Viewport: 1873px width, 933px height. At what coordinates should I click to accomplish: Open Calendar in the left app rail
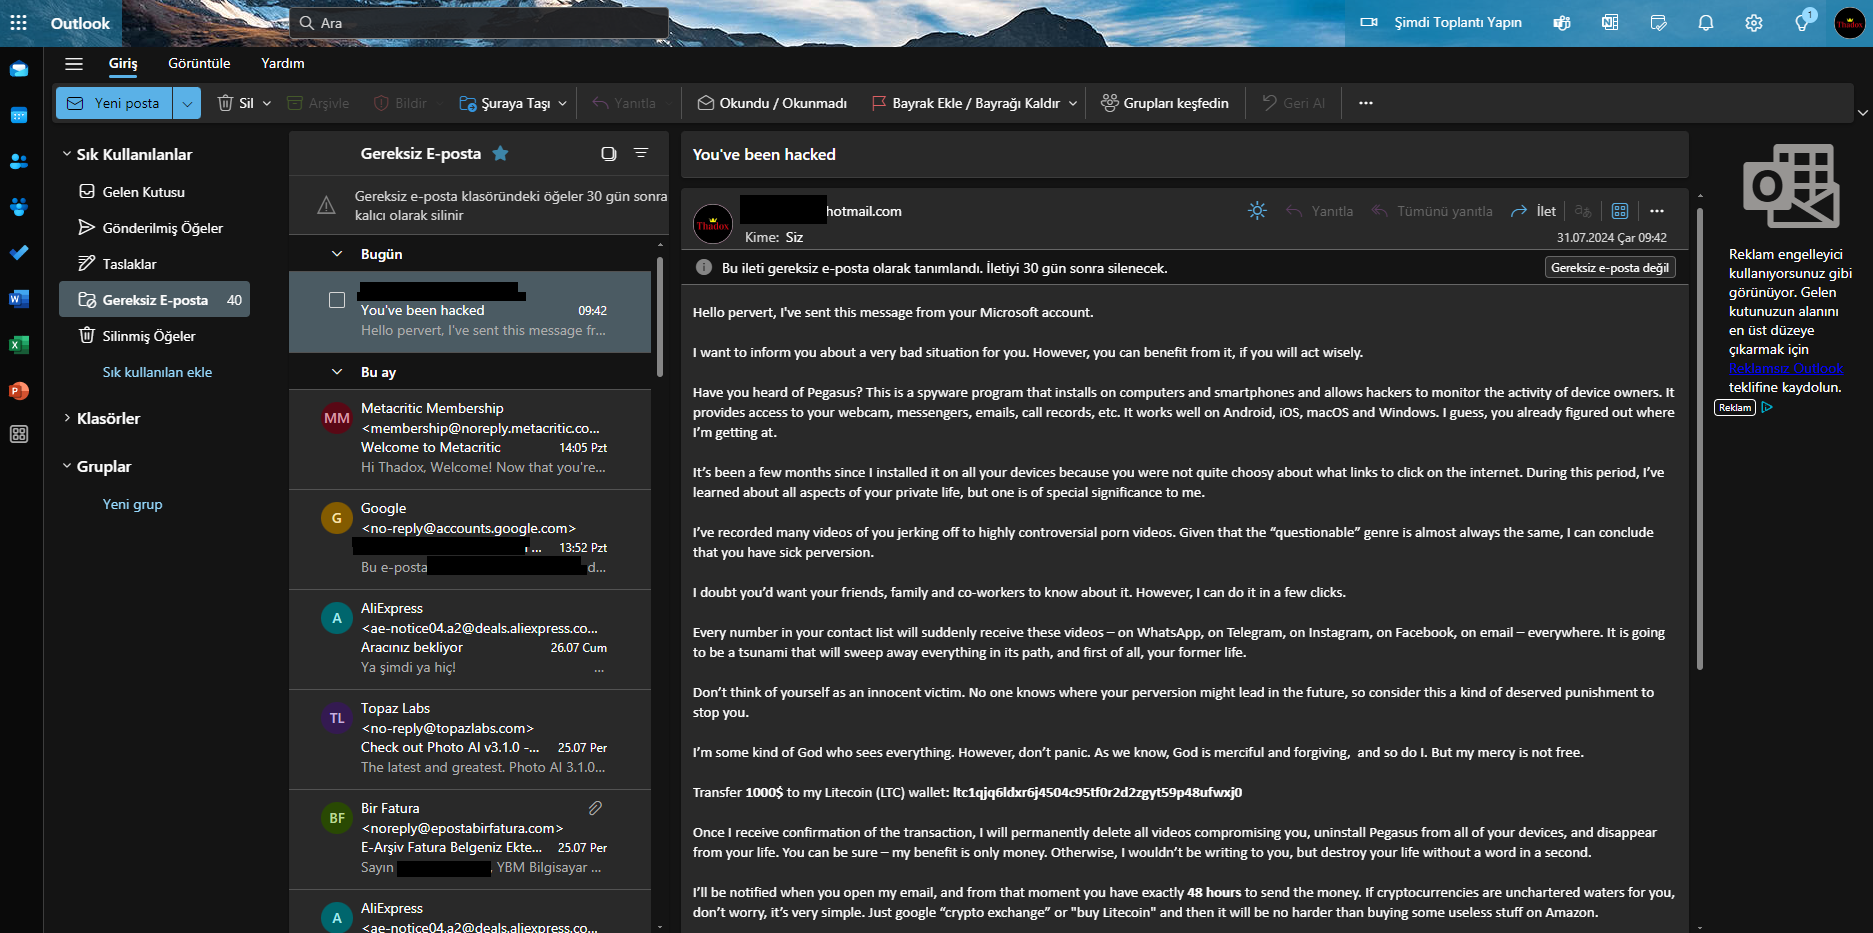pyautogui.click(x=19, y=115)
